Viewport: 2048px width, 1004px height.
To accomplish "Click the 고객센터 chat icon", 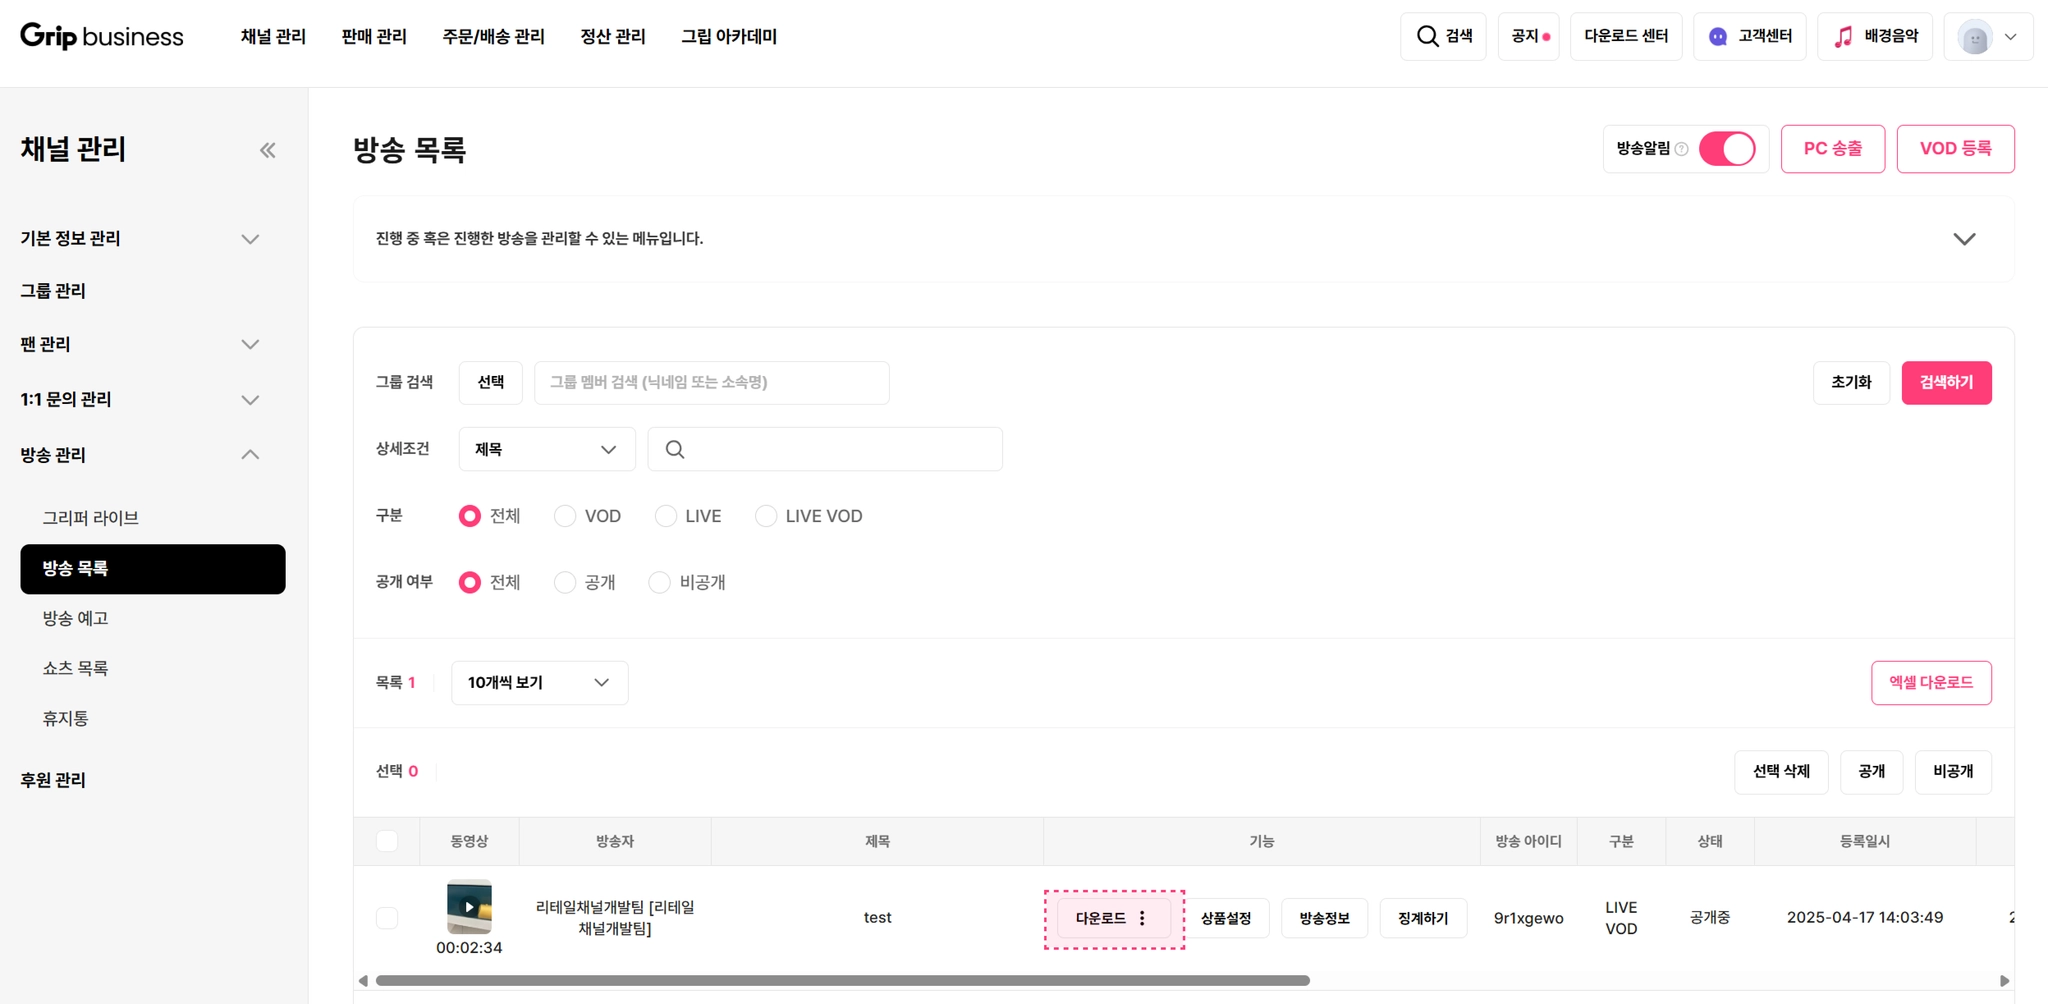I will coord(1718,37).
